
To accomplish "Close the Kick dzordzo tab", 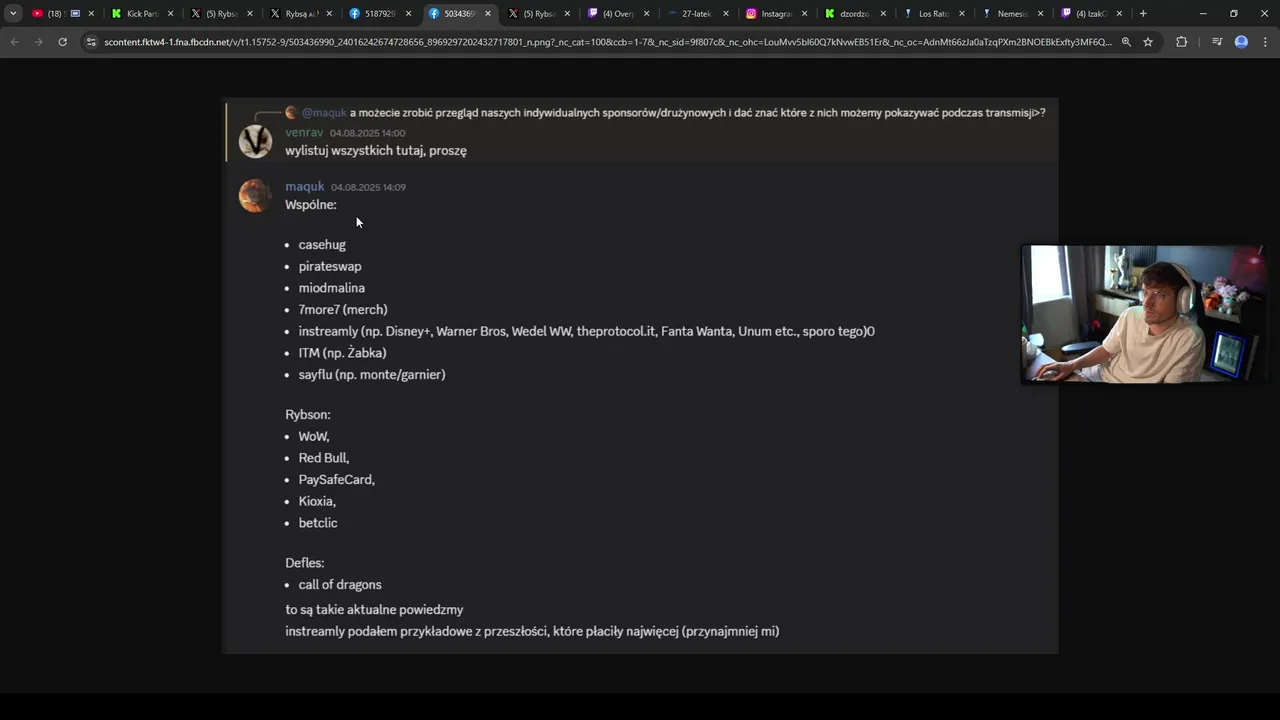I will [883, 14].
